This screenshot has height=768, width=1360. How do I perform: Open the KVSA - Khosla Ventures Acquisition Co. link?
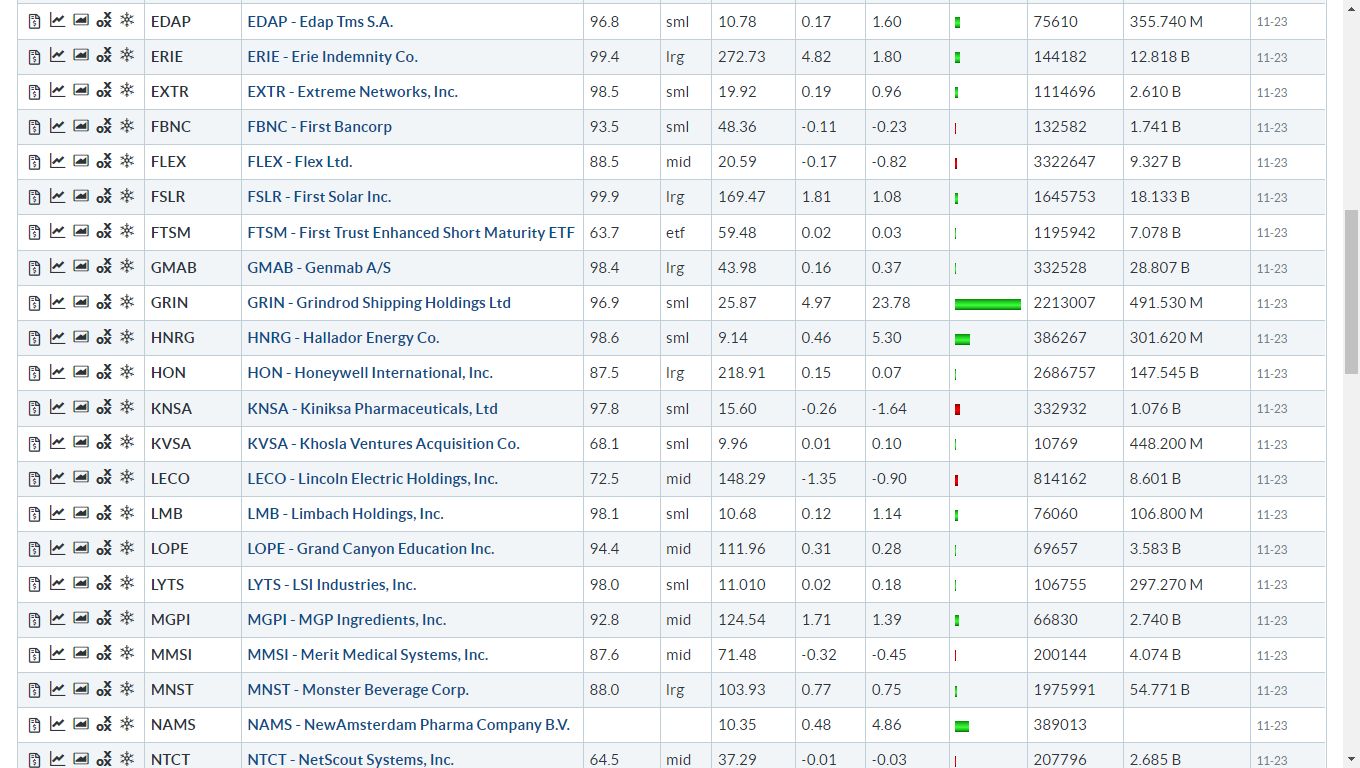pyautogui.click(x=384, y=443)
